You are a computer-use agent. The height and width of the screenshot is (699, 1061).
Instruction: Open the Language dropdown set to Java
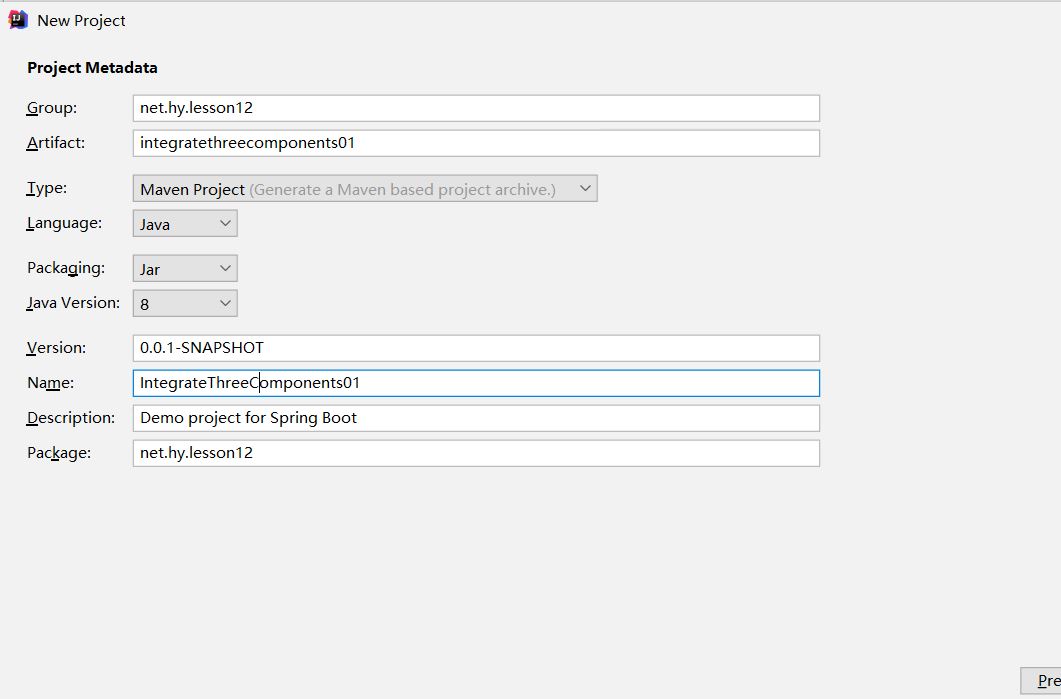[185, 223]
